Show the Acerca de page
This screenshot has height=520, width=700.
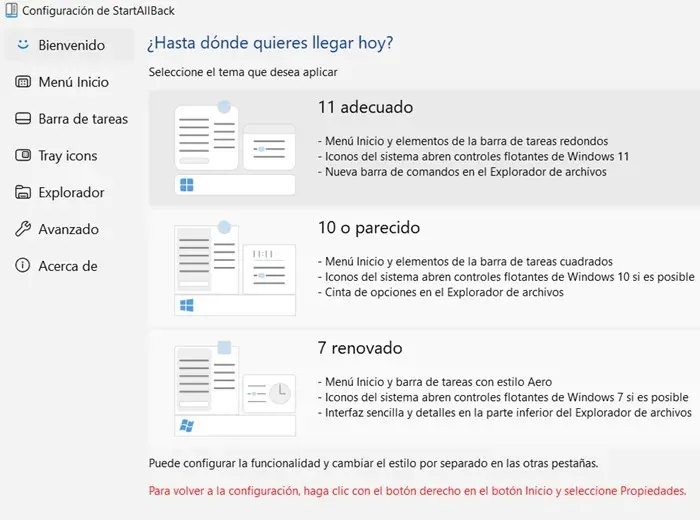point(69,266)
